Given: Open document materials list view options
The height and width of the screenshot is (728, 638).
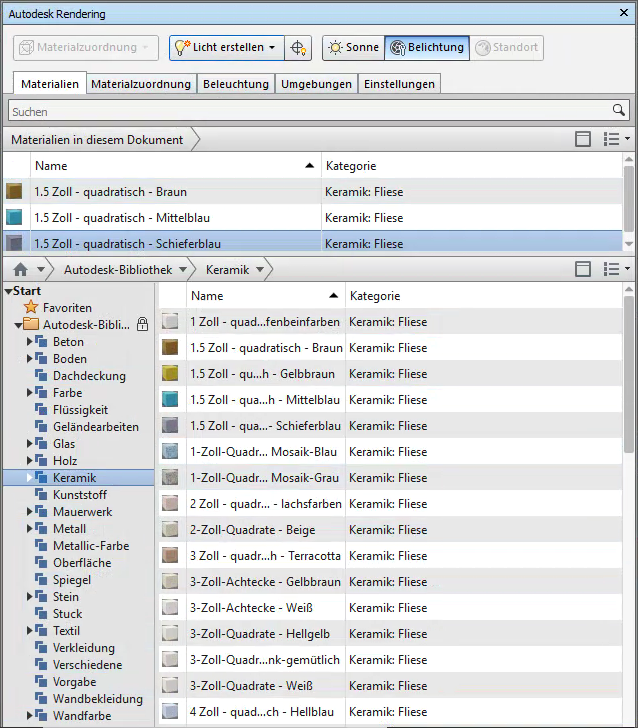Looking at the screenshot, I should [x=617, y=139].
